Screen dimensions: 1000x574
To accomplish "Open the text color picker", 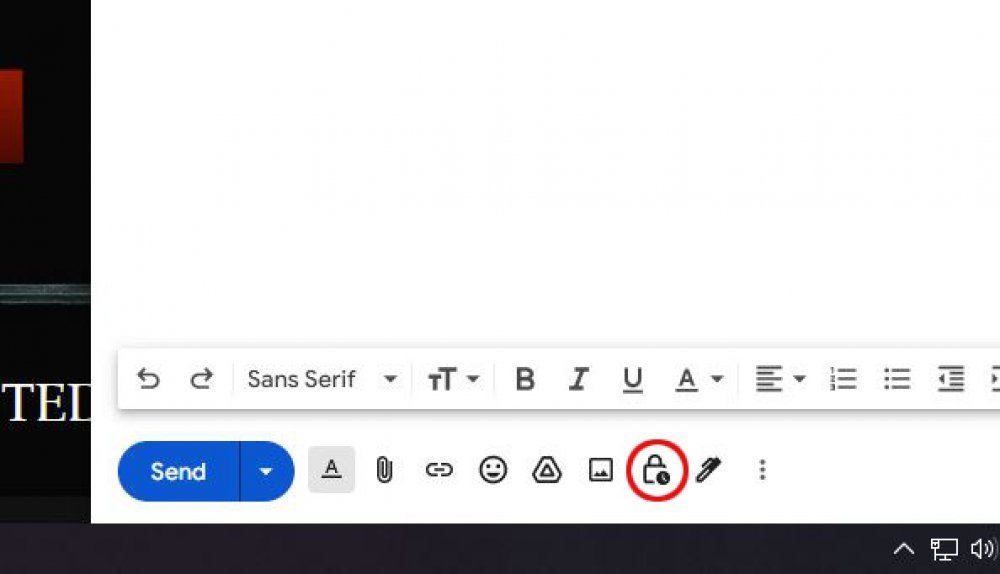I will 699,379.
